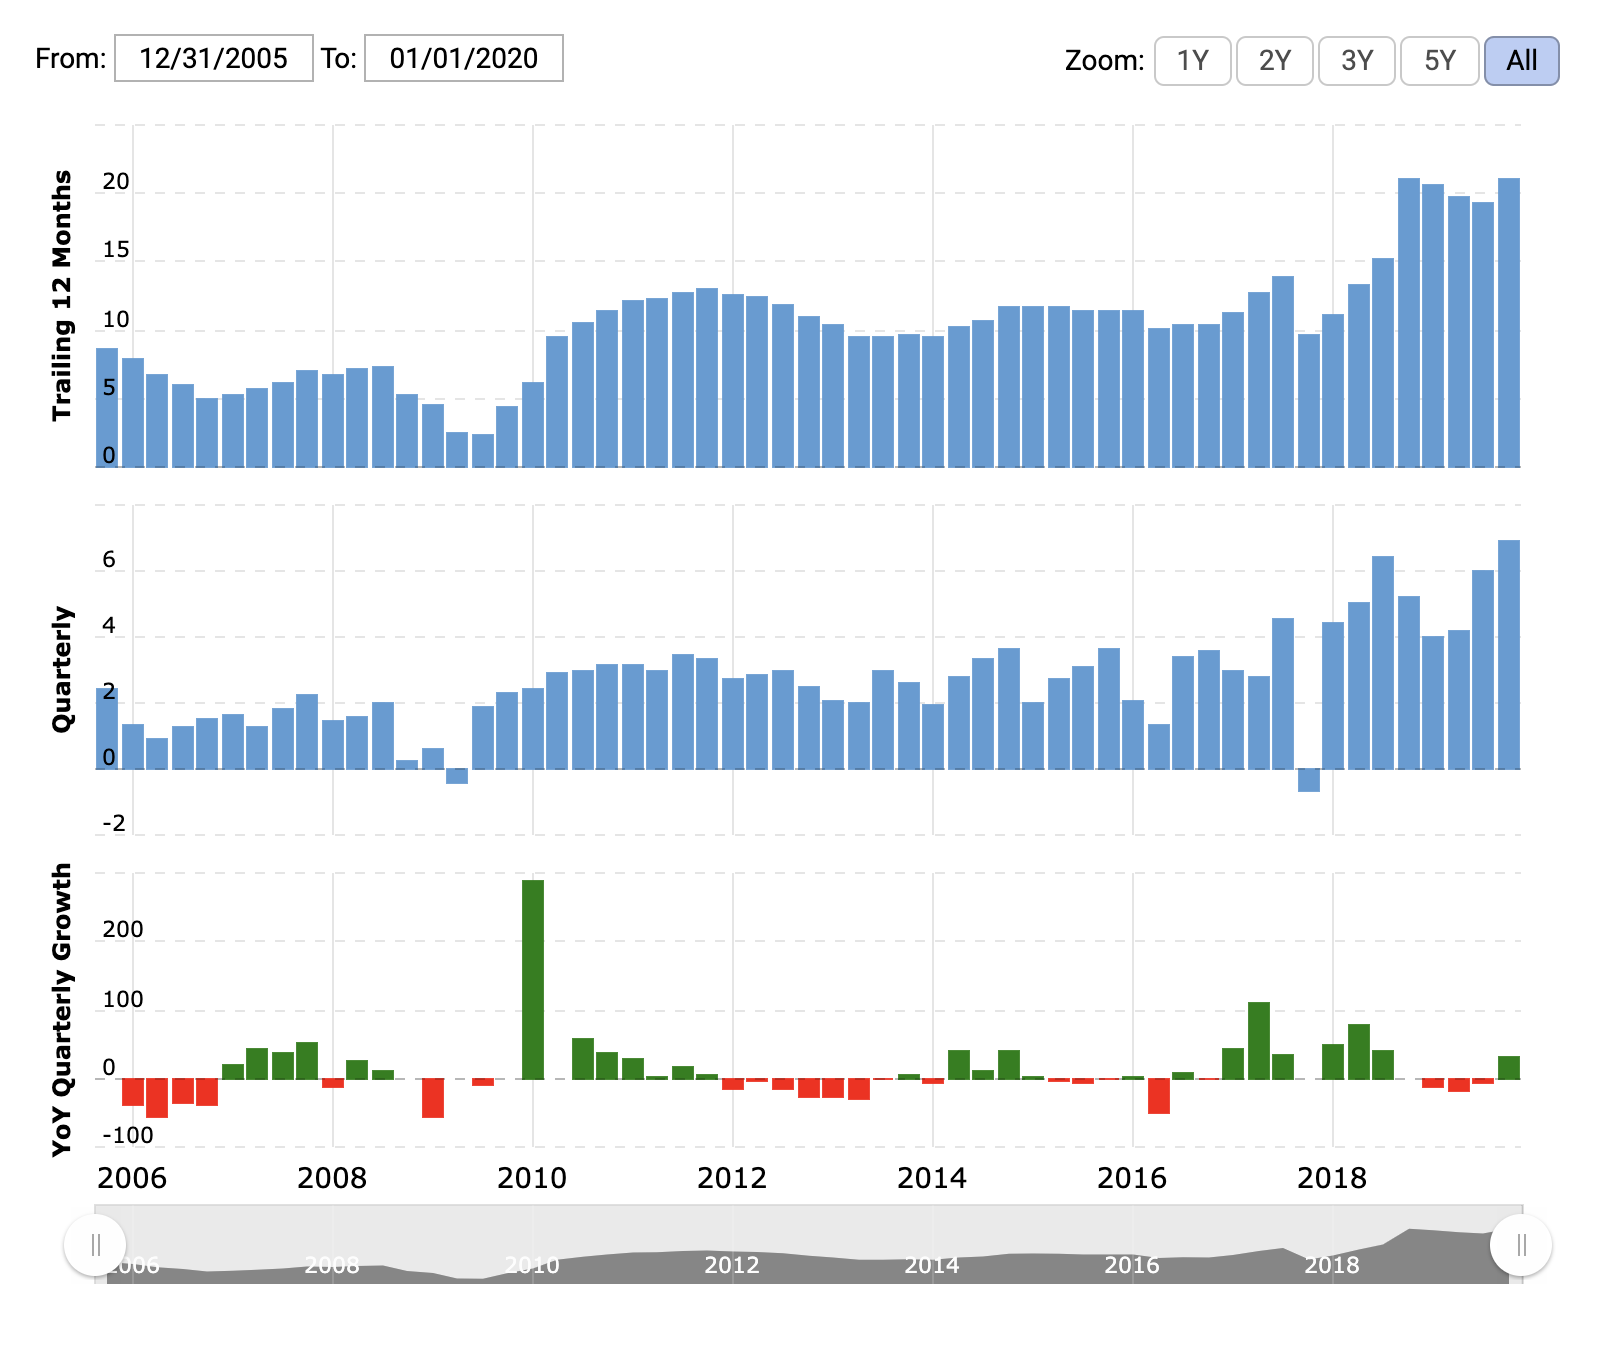The height and width of the screenshot is (1364, 1602).
Task: Click the right range navigator handle
Action: tap(1521, 1245)
